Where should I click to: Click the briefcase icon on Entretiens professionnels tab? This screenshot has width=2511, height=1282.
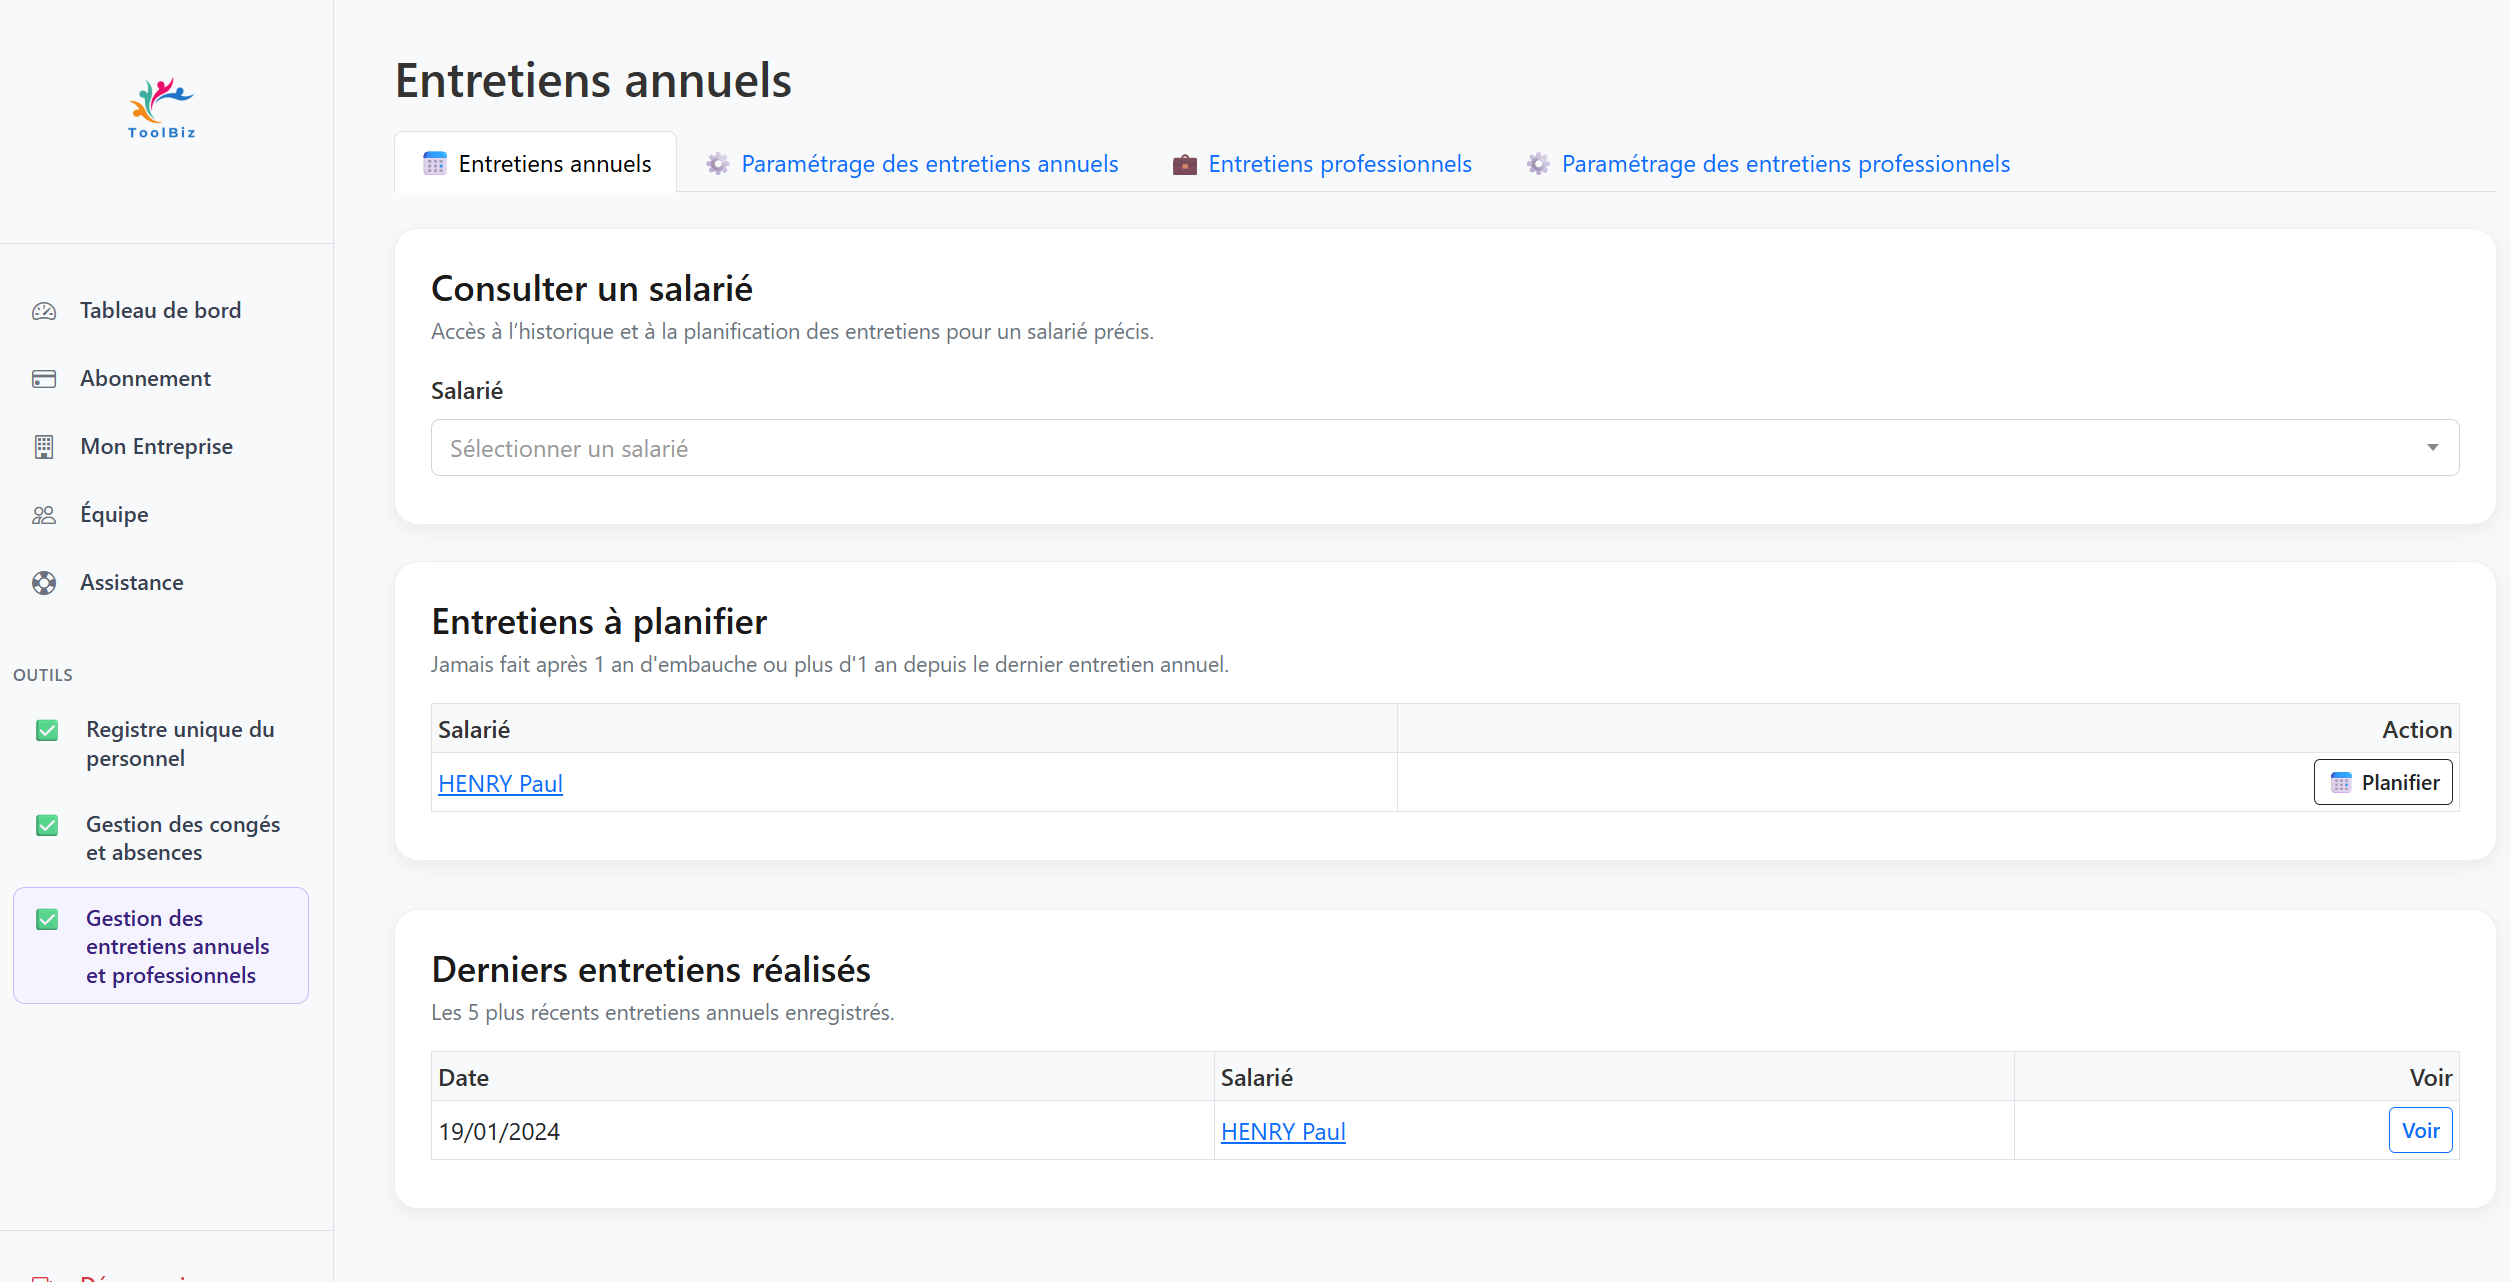point(1183,163)
